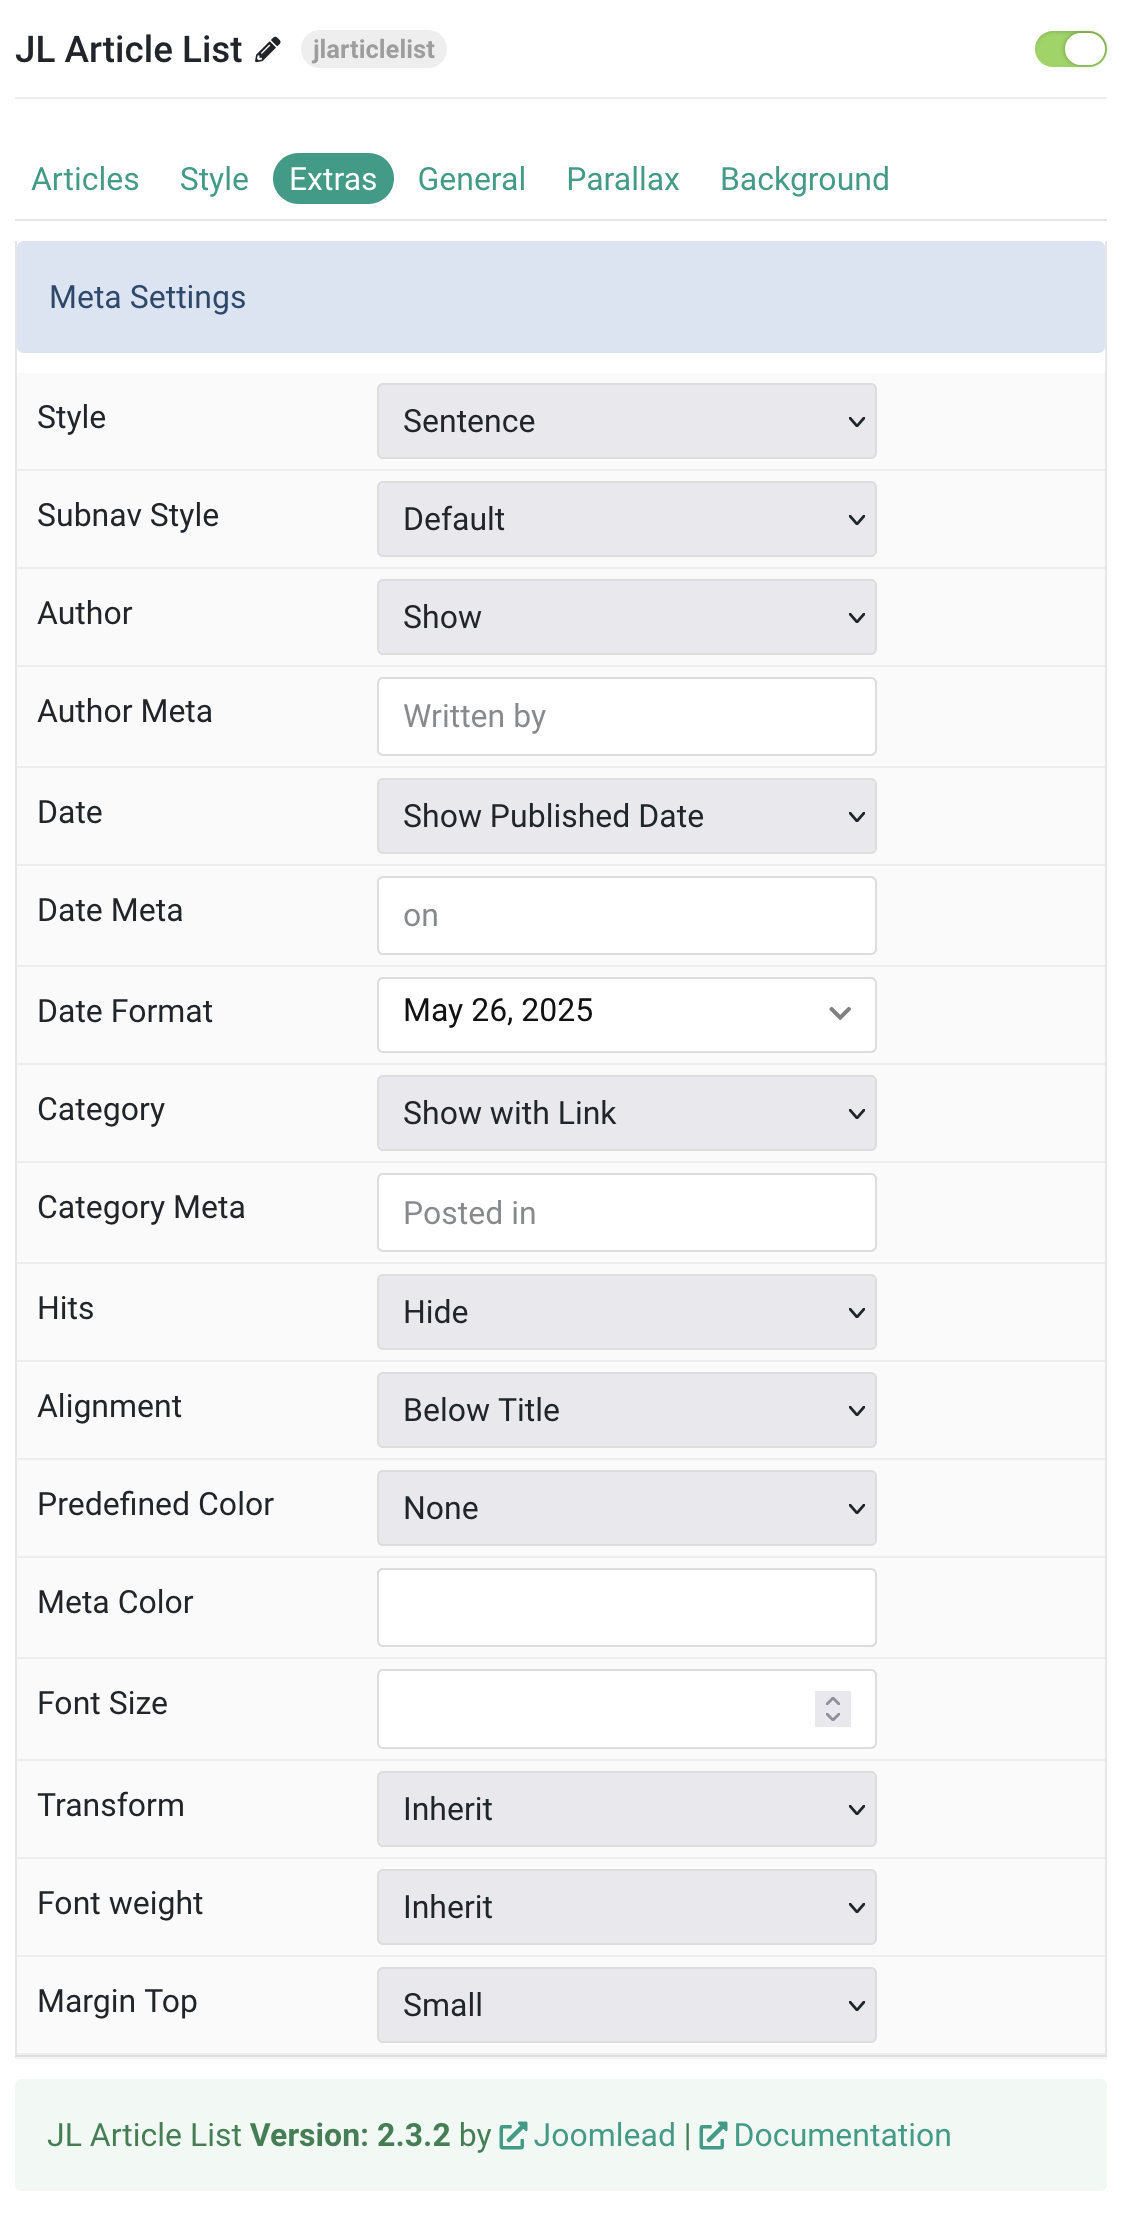The height and width of the screenshot is (2228, 1124).
Task: Open the Parallax tab
Action: (x=623, y=179)
